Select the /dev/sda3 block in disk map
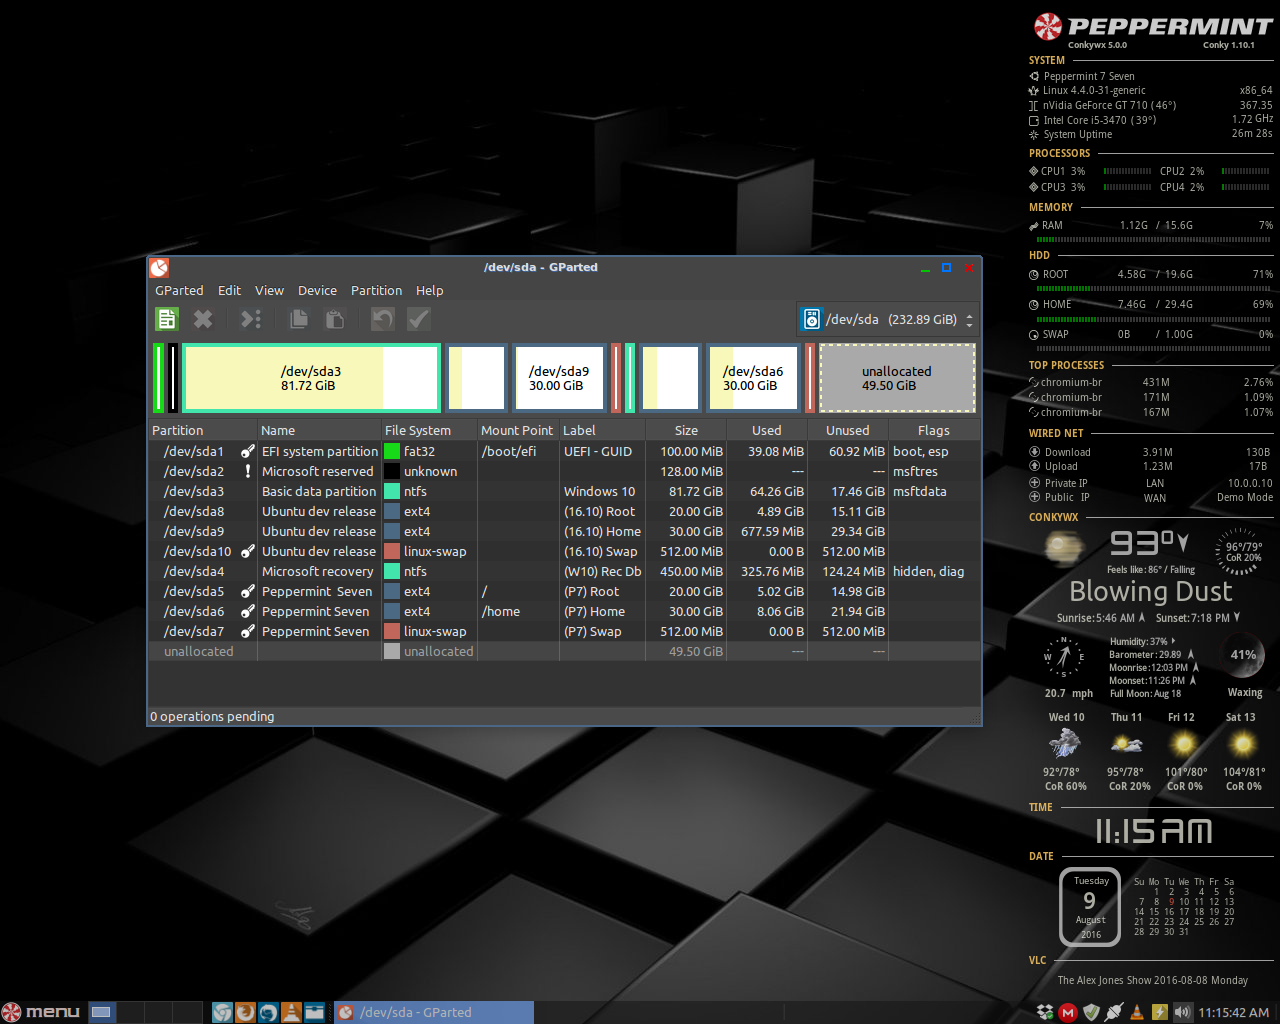The width and height of the screenshot is (1280, 1024). point(311,378)
